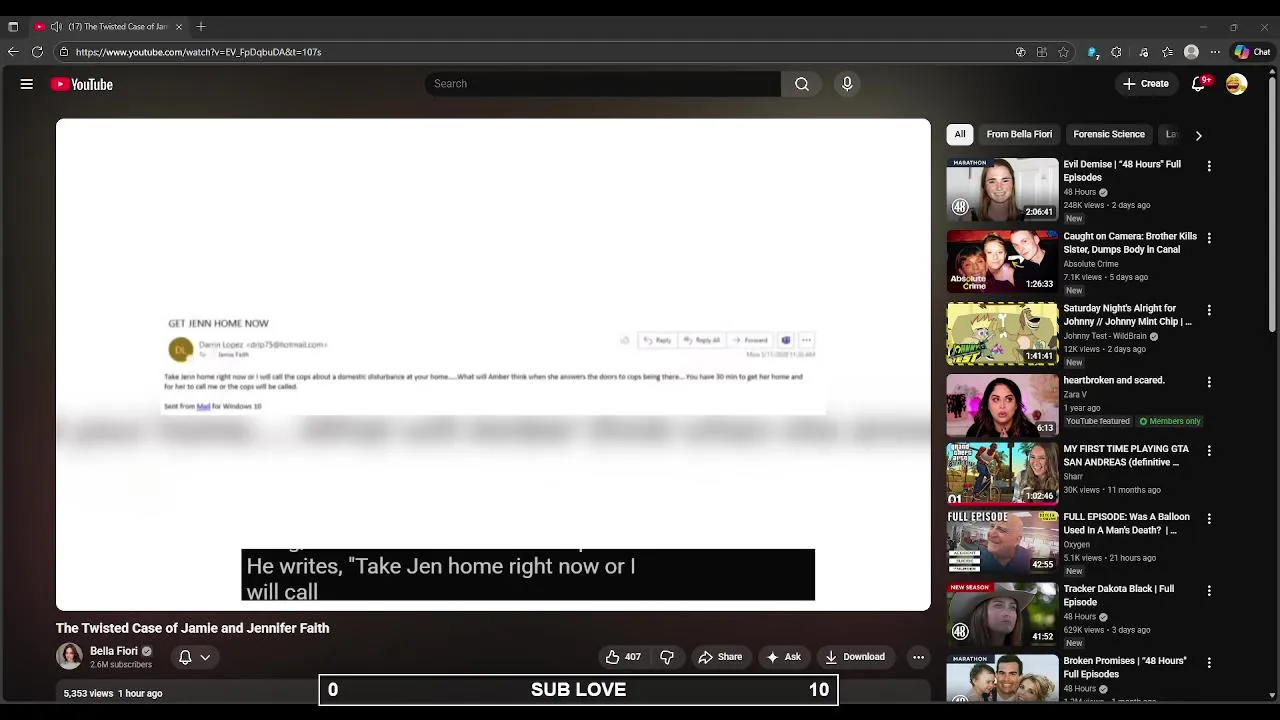Play the Johnny Test thumbnail
The image size is (1280, 720).
click(x=1002, y=333)
